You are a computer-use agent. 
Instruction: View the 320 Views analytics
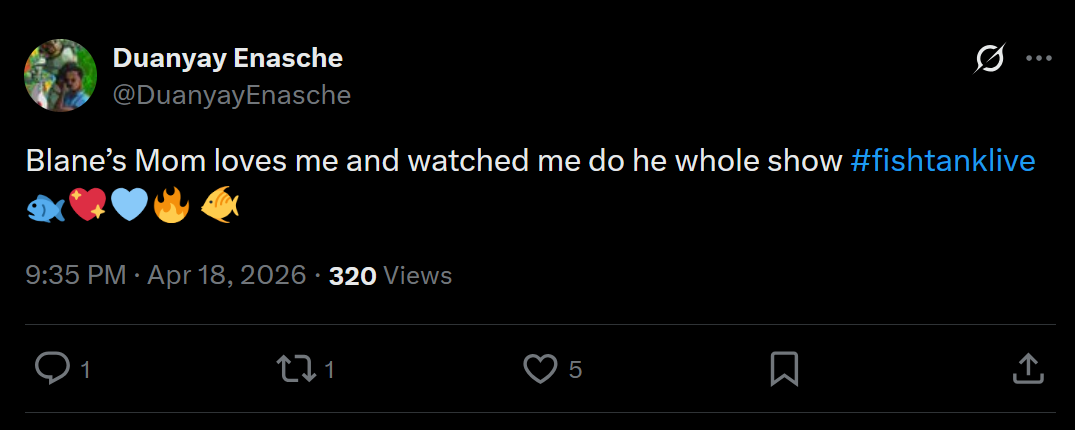coord(390,275)
